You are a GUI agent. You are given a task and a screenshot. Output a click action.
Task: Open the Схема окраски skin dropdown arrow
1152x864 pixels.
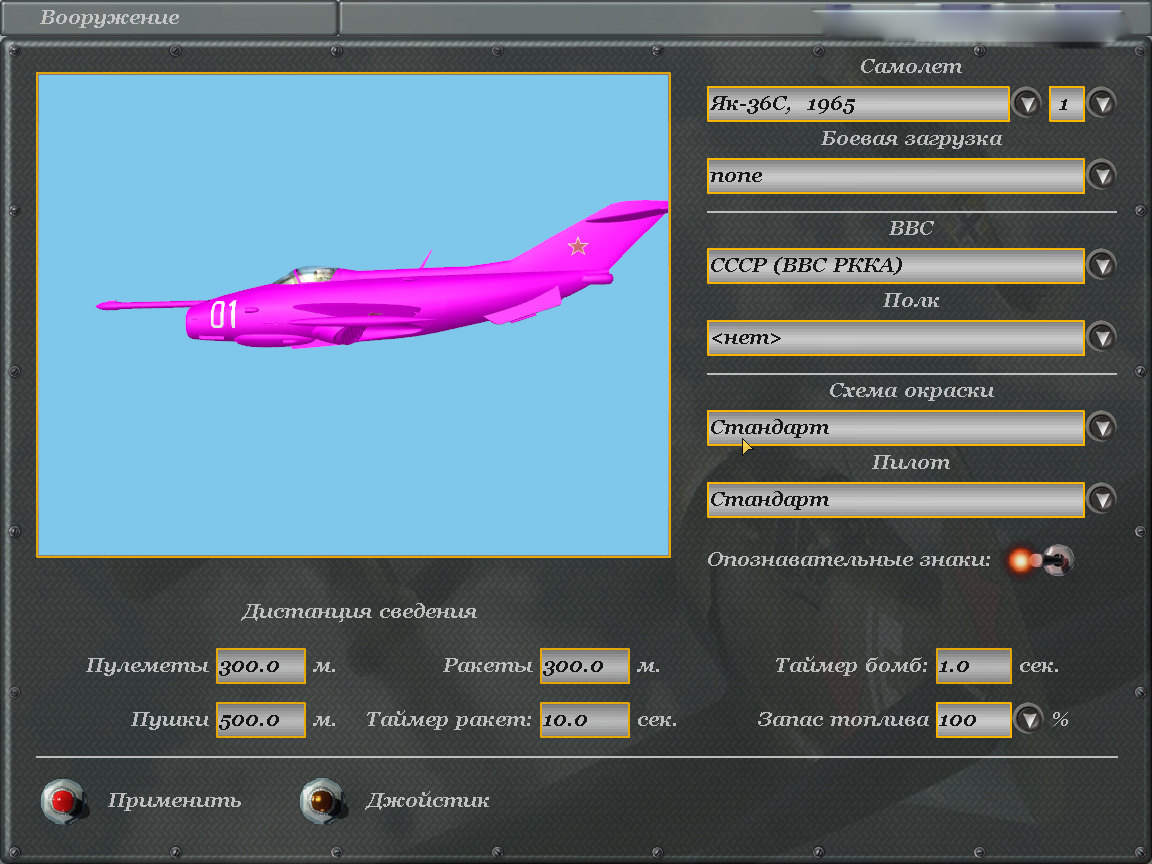tap(1101, 428)
